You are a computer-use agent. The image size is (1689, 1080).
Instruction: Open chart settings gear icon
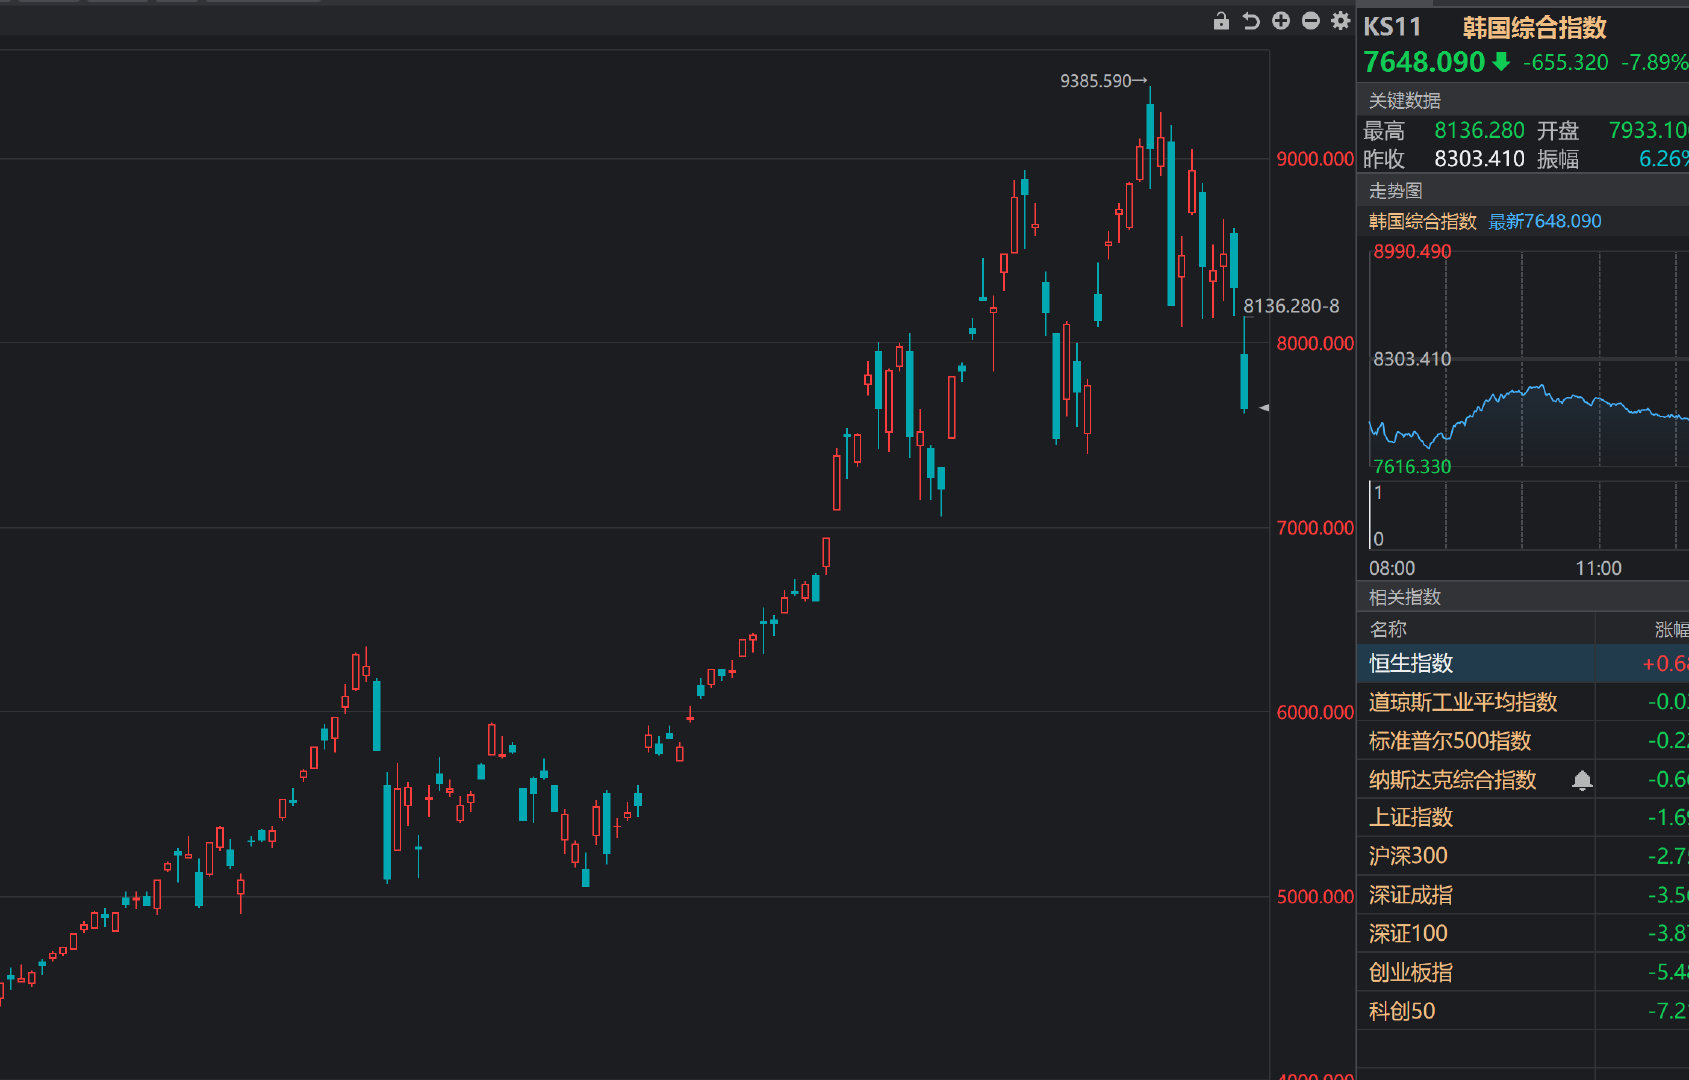click(x=1341, y=21)
